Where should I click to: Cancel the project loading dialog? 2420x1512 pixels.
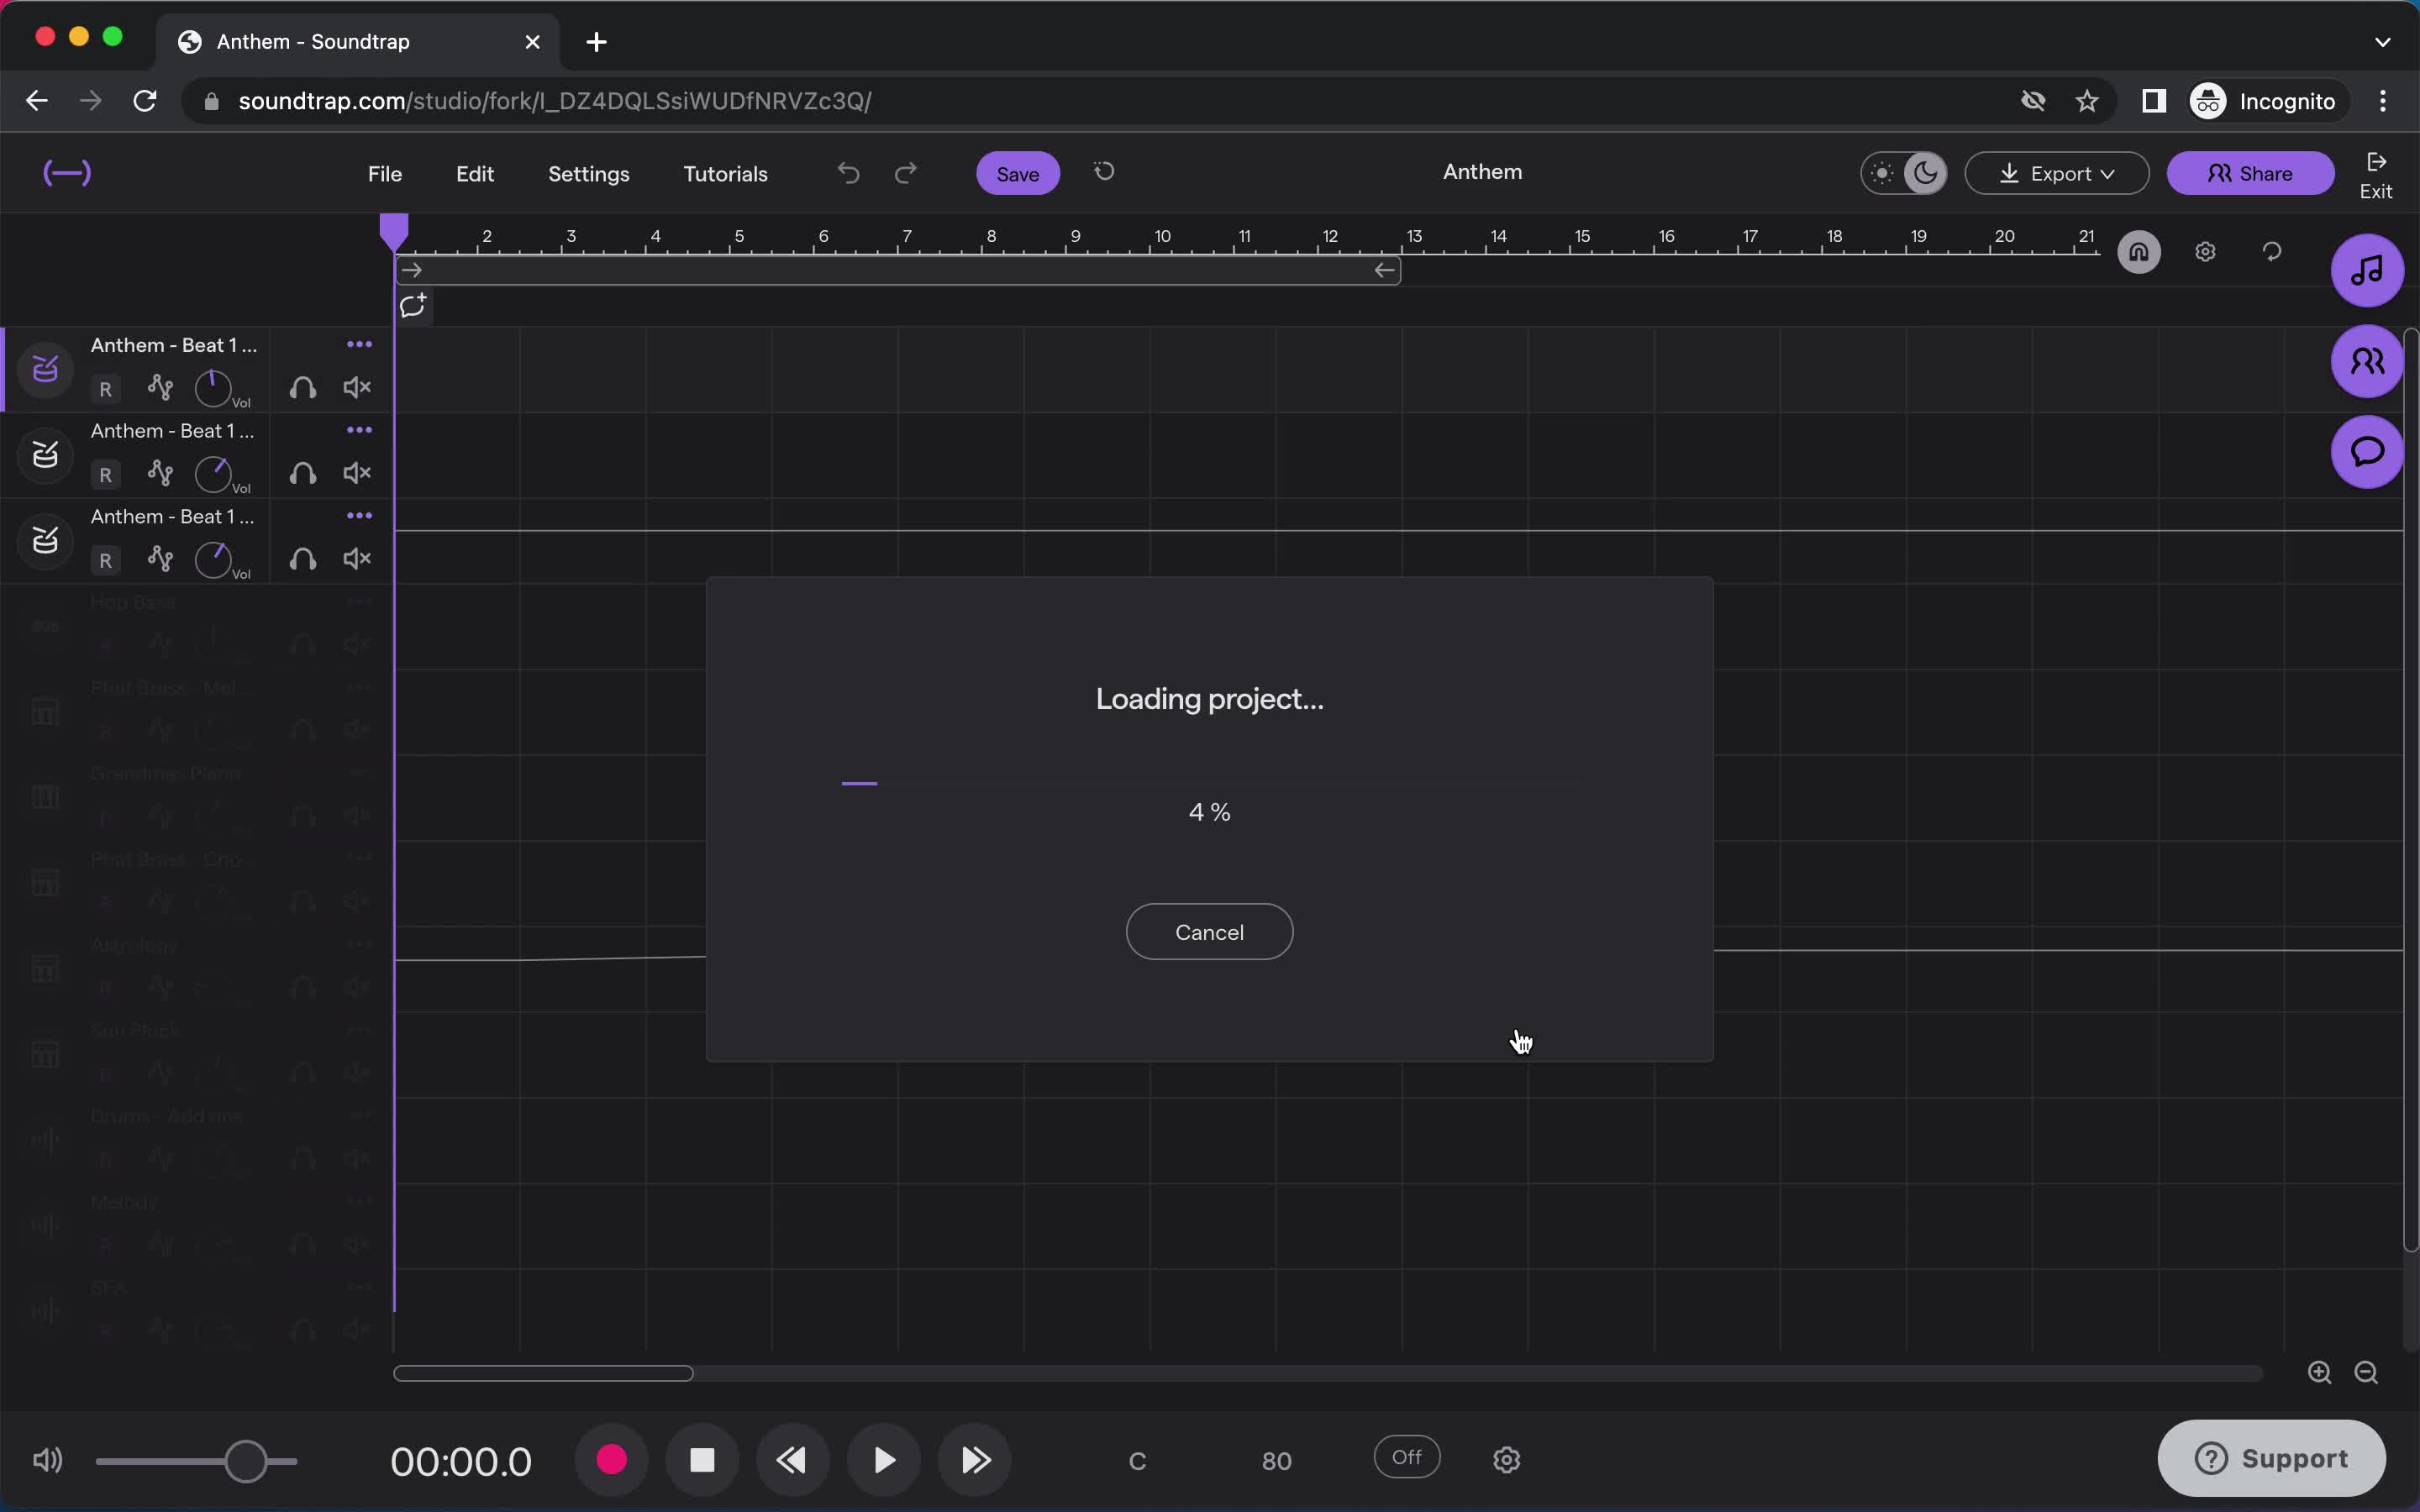(1209, 932)
